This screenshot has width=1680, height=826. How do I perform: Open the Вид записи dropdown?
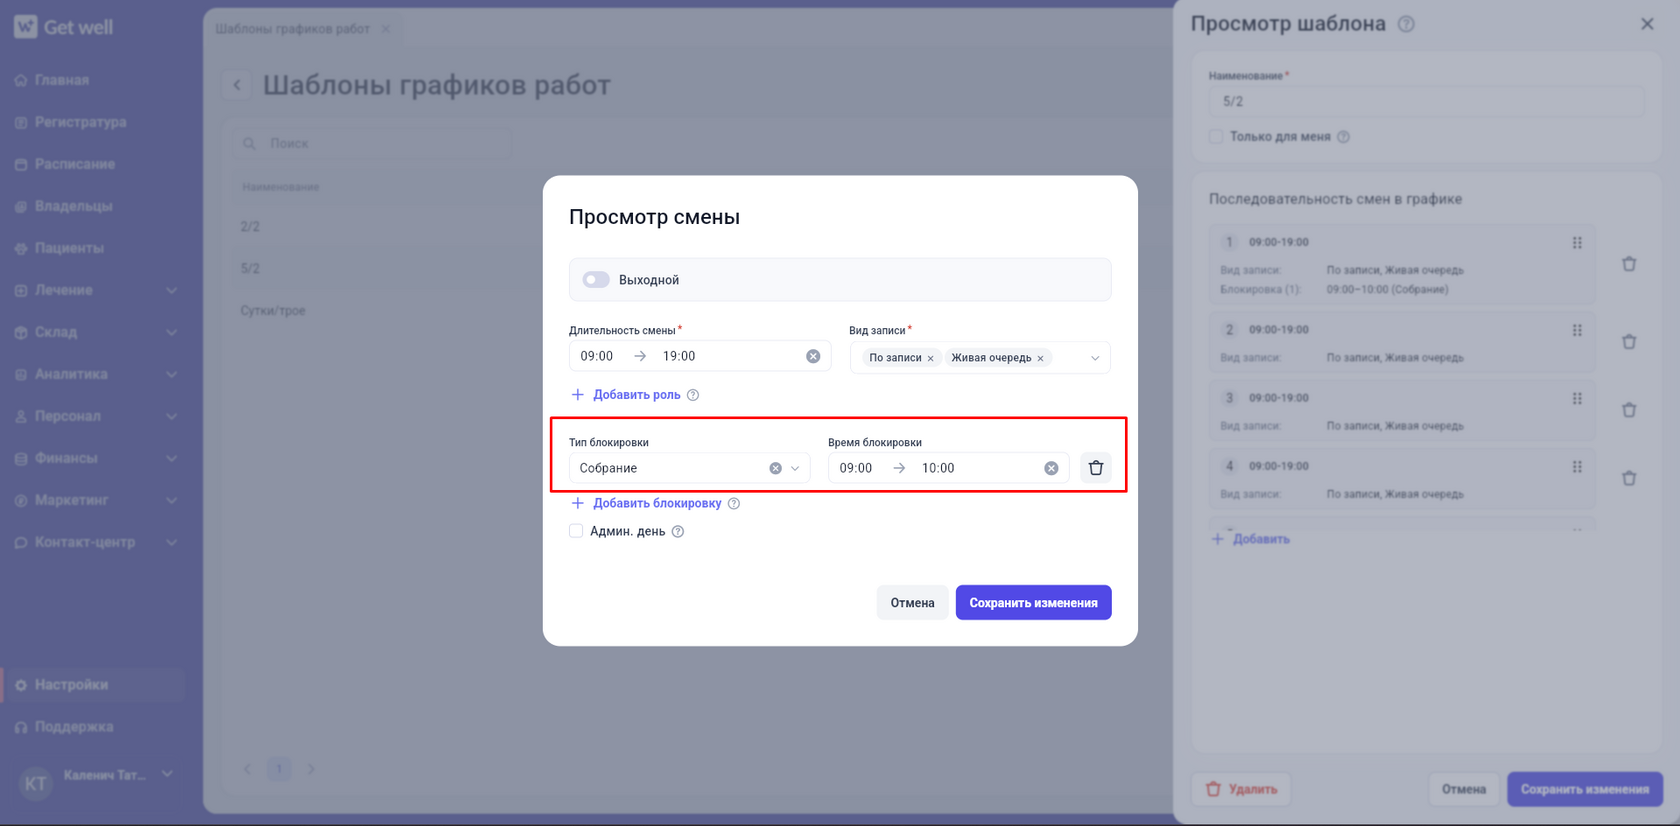[1095, 358]
